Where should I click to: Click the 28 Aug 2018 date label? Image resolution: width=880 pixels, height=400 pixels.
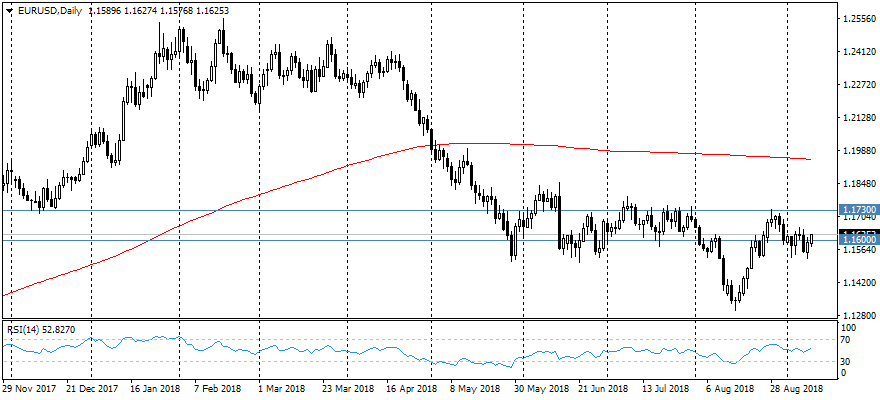point(798,386)
